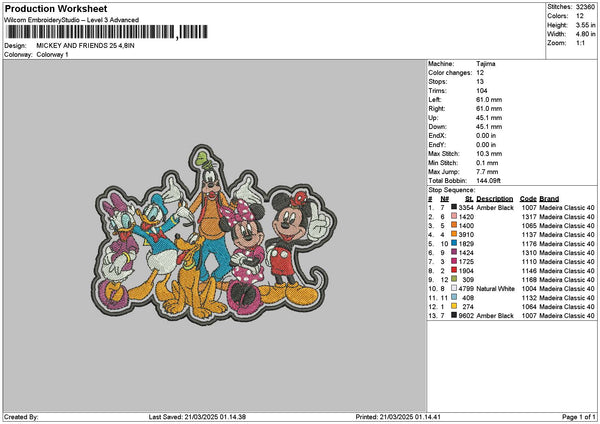
Task: Click Min Stitch value "0.1 mm"
Action: (487, 163)
